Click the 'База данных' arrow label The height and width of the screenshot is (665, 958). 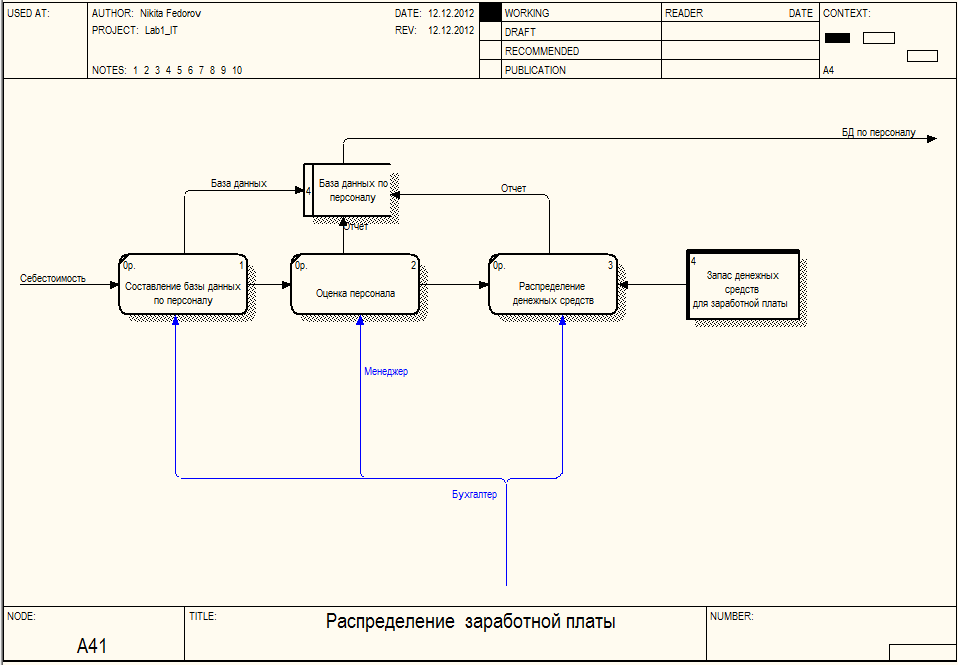[239, 183]
